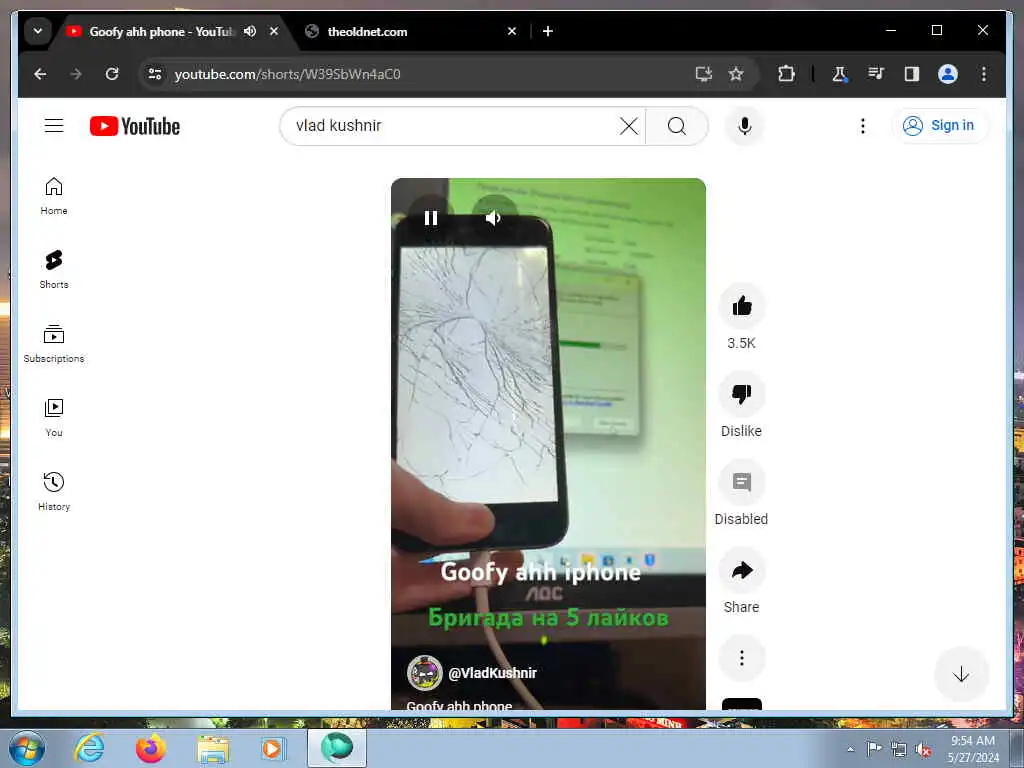1024x768 pixels.
Task: Open Home in YouTube sidebar
Action: coord(54,196)
